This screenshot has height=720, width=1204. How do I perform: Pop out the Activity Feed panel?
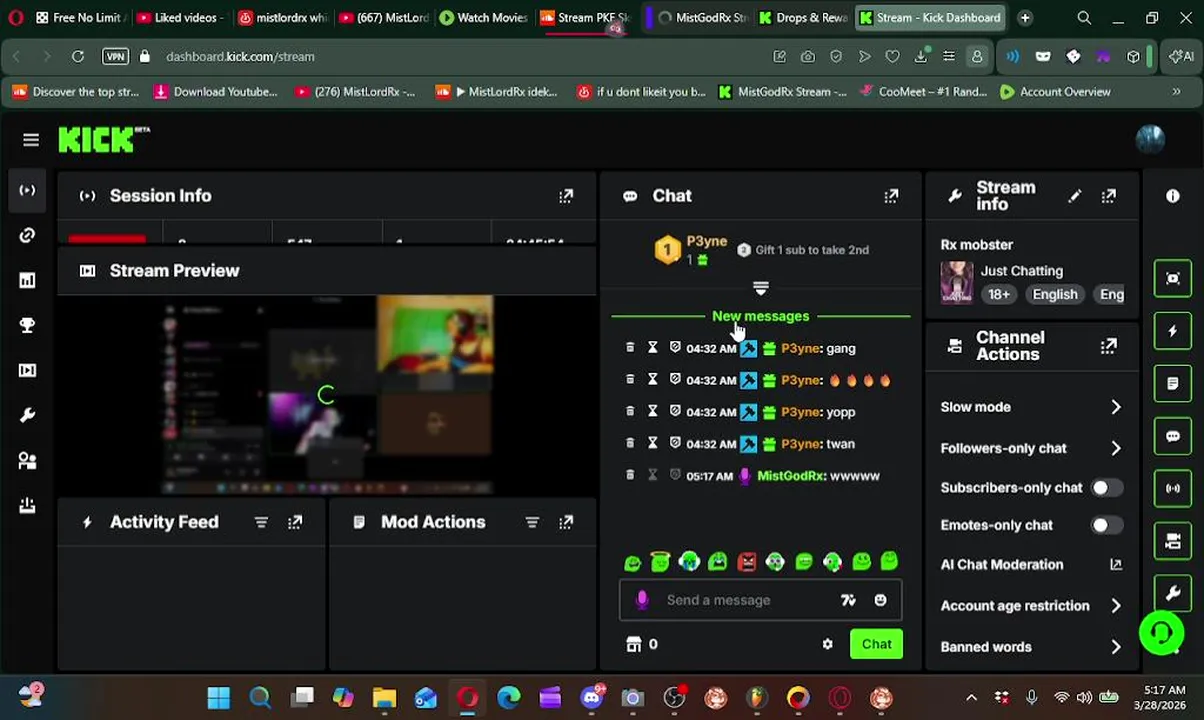coord(295,522)
